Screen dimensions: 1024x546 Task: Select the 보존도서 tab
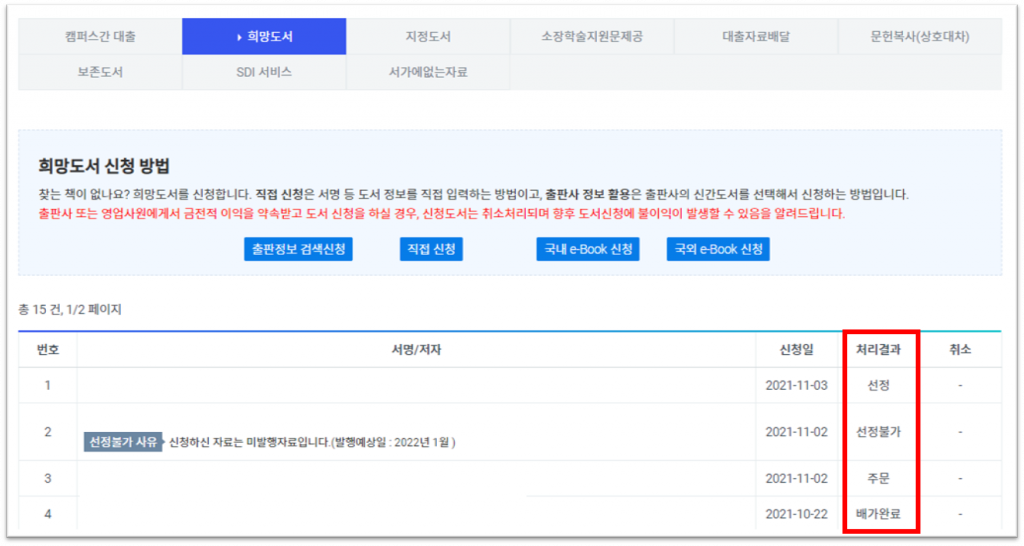(100, 72)
